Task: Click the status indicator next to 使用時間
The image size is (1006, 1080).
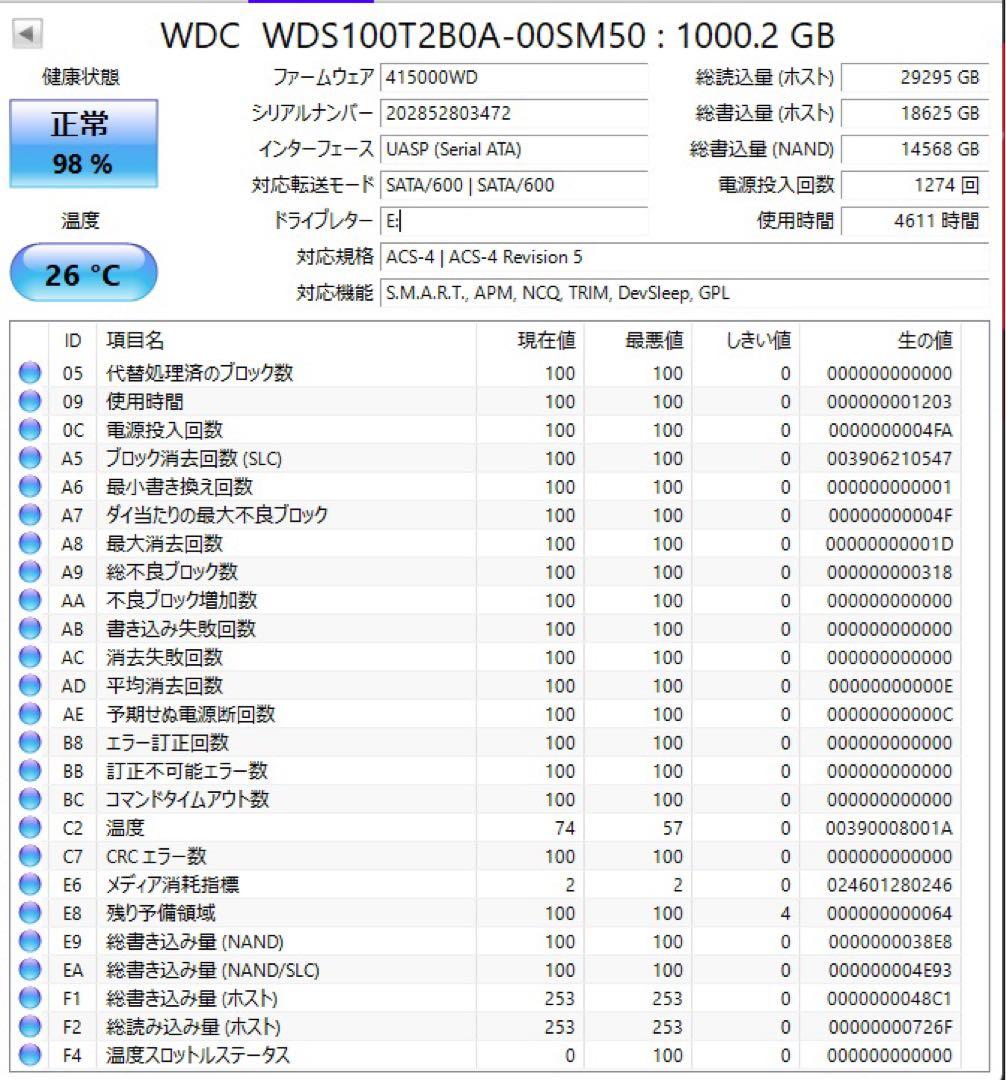Action: 29,402
